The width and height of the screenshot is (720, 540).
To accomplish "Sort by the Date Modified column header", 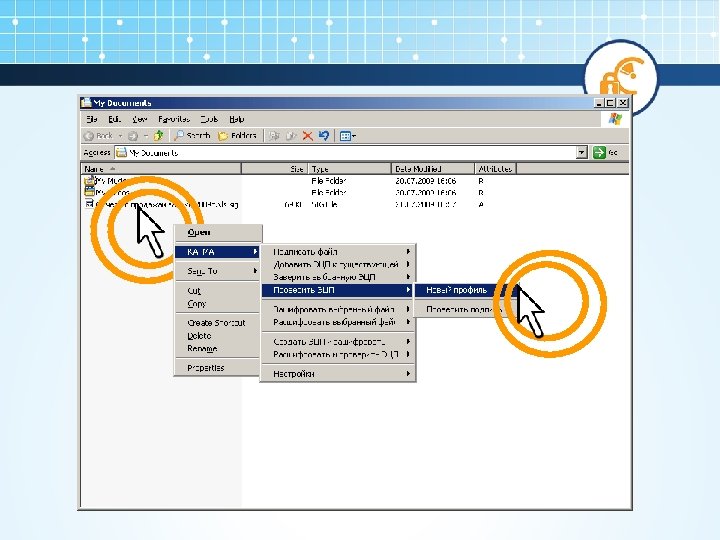I will pyautogui.click(x=433, y=169).
